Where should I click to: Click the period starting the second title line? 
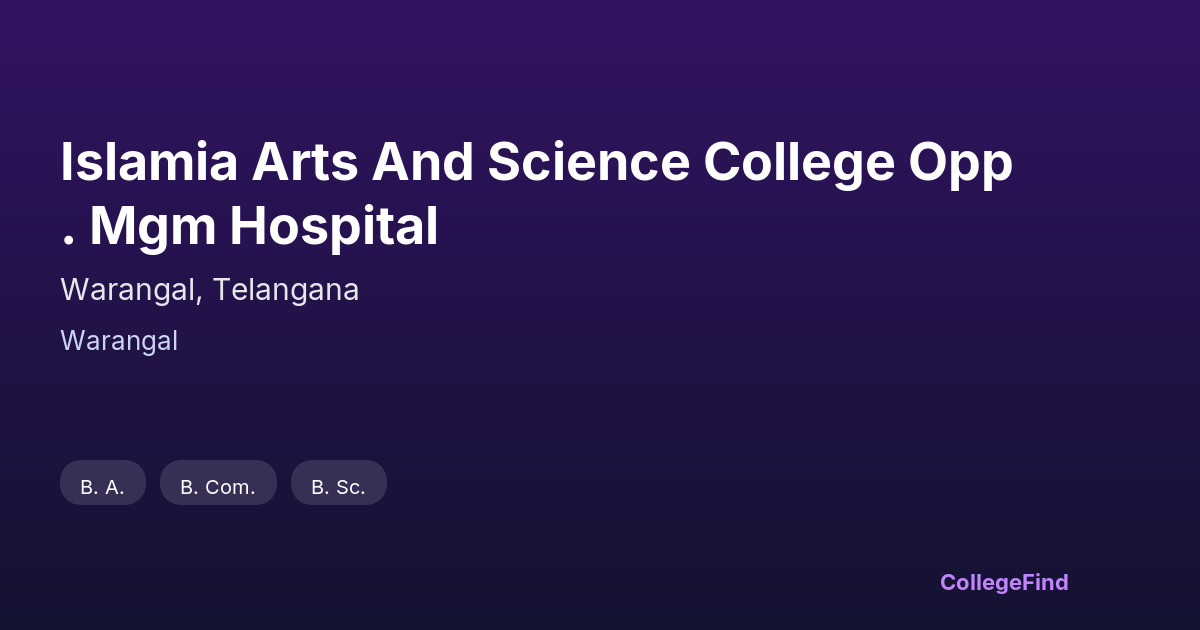68,241
